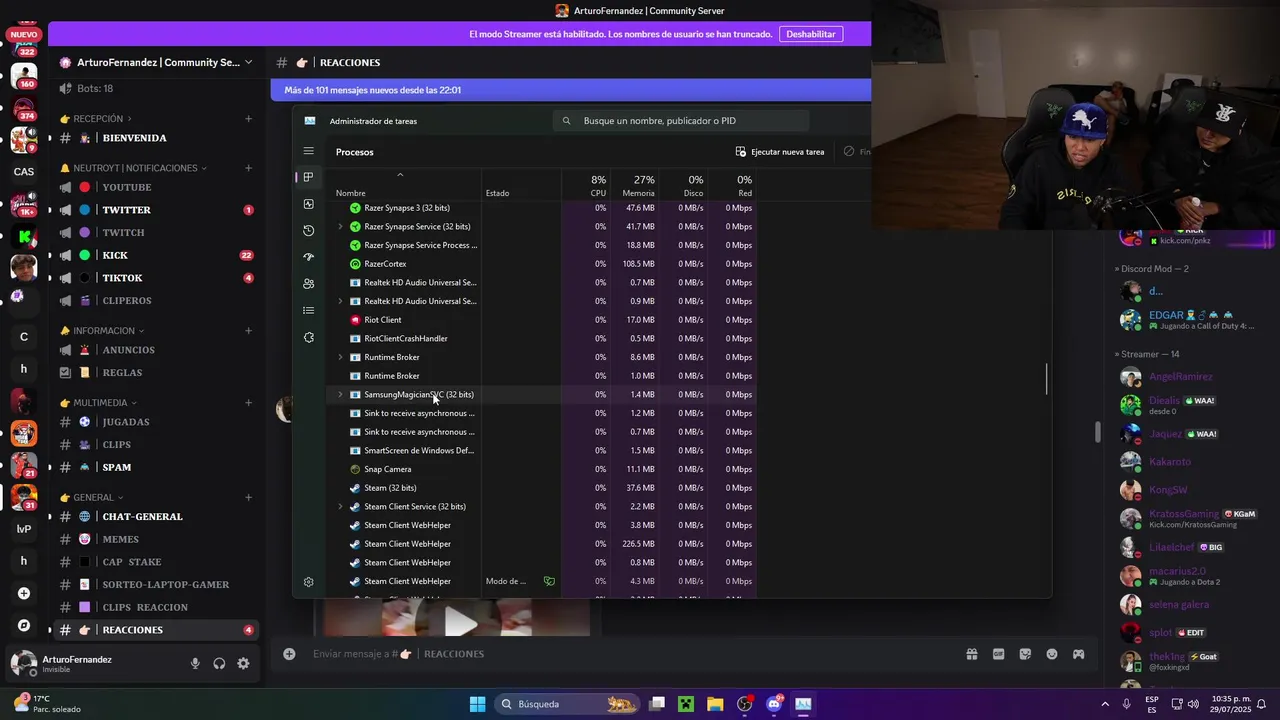
Task: Expand the SamsungMagicianSVC (32 bits) process
Action: pos(340,395)
